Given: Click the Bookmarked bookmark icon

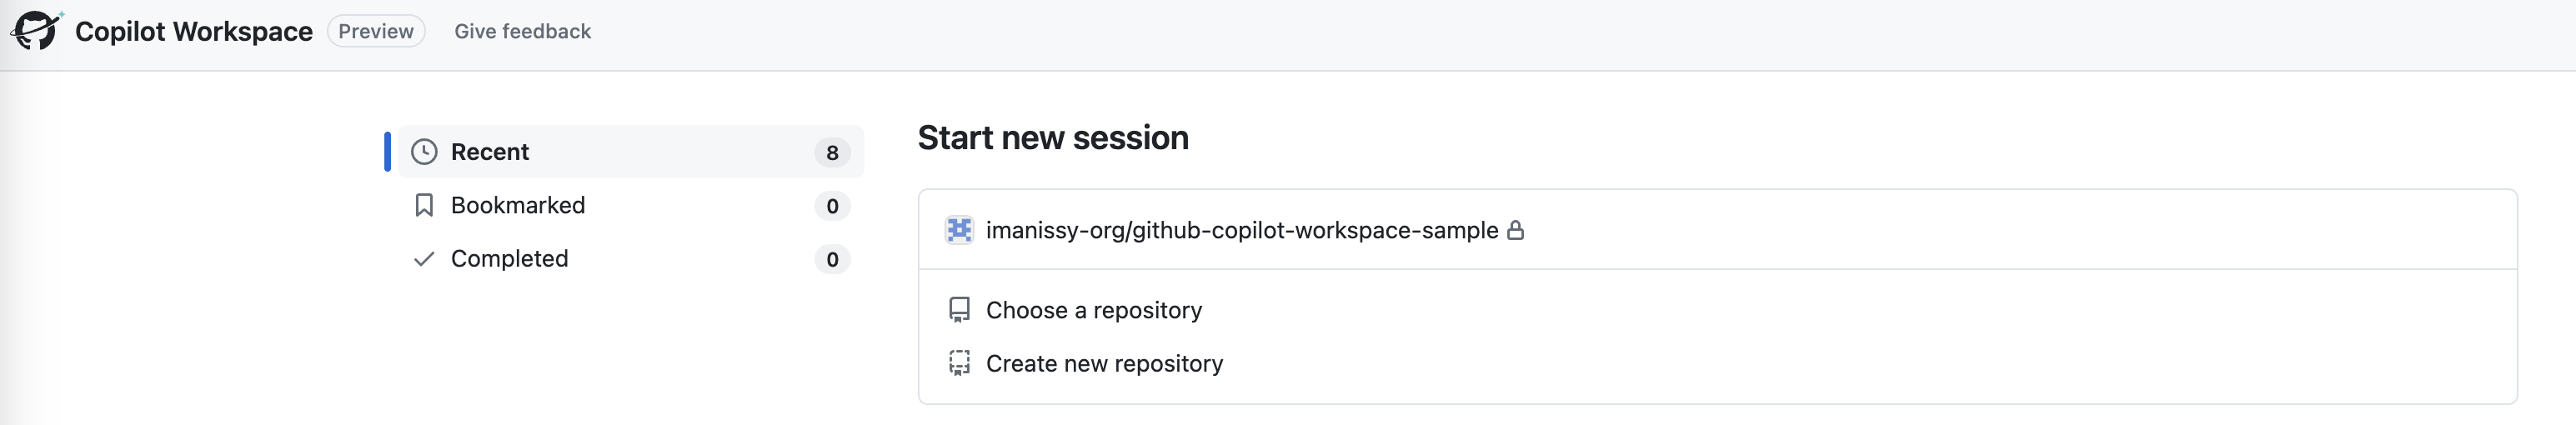Looking at the screenshot, I should click(x=424, y=205).
